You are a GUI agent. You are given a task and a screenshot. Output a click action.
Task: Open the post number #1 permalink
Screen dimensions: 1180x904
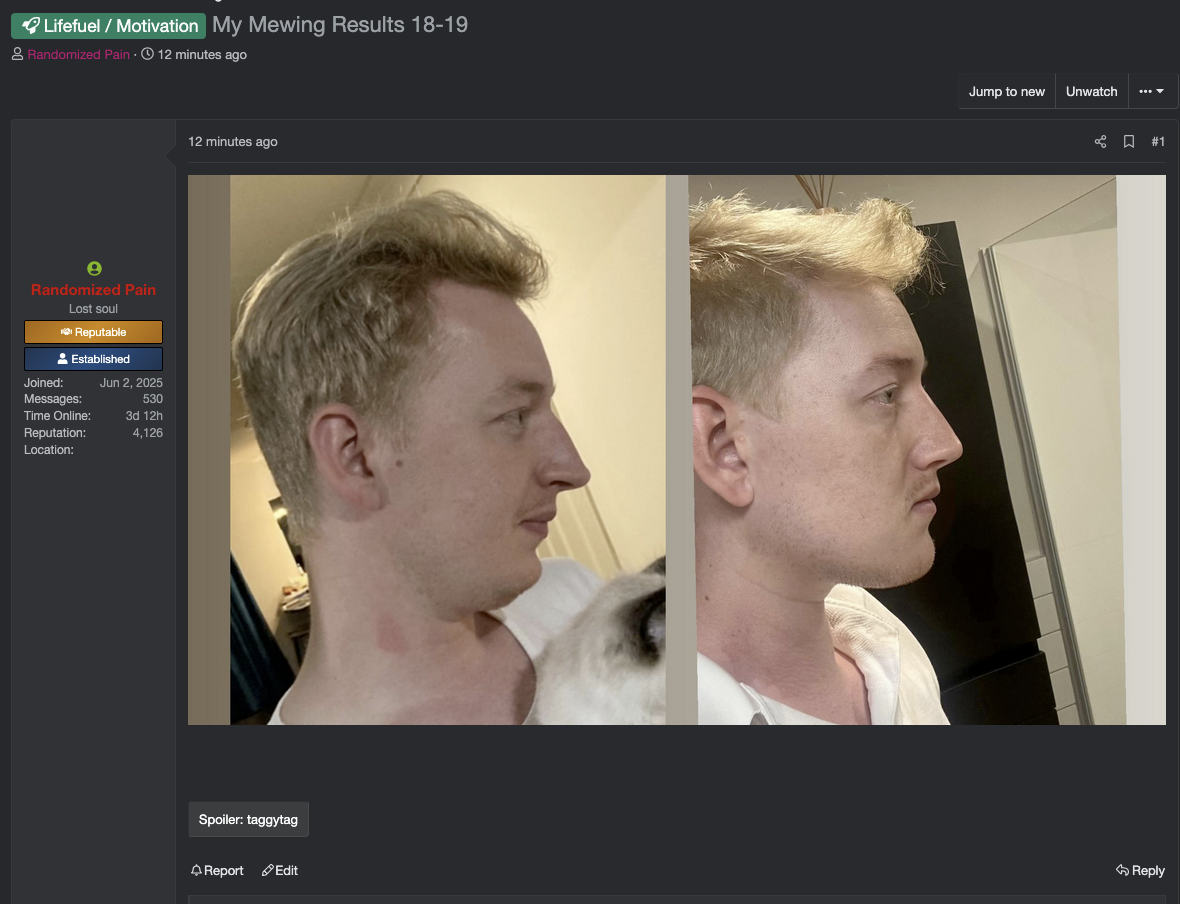(1158, 142)
